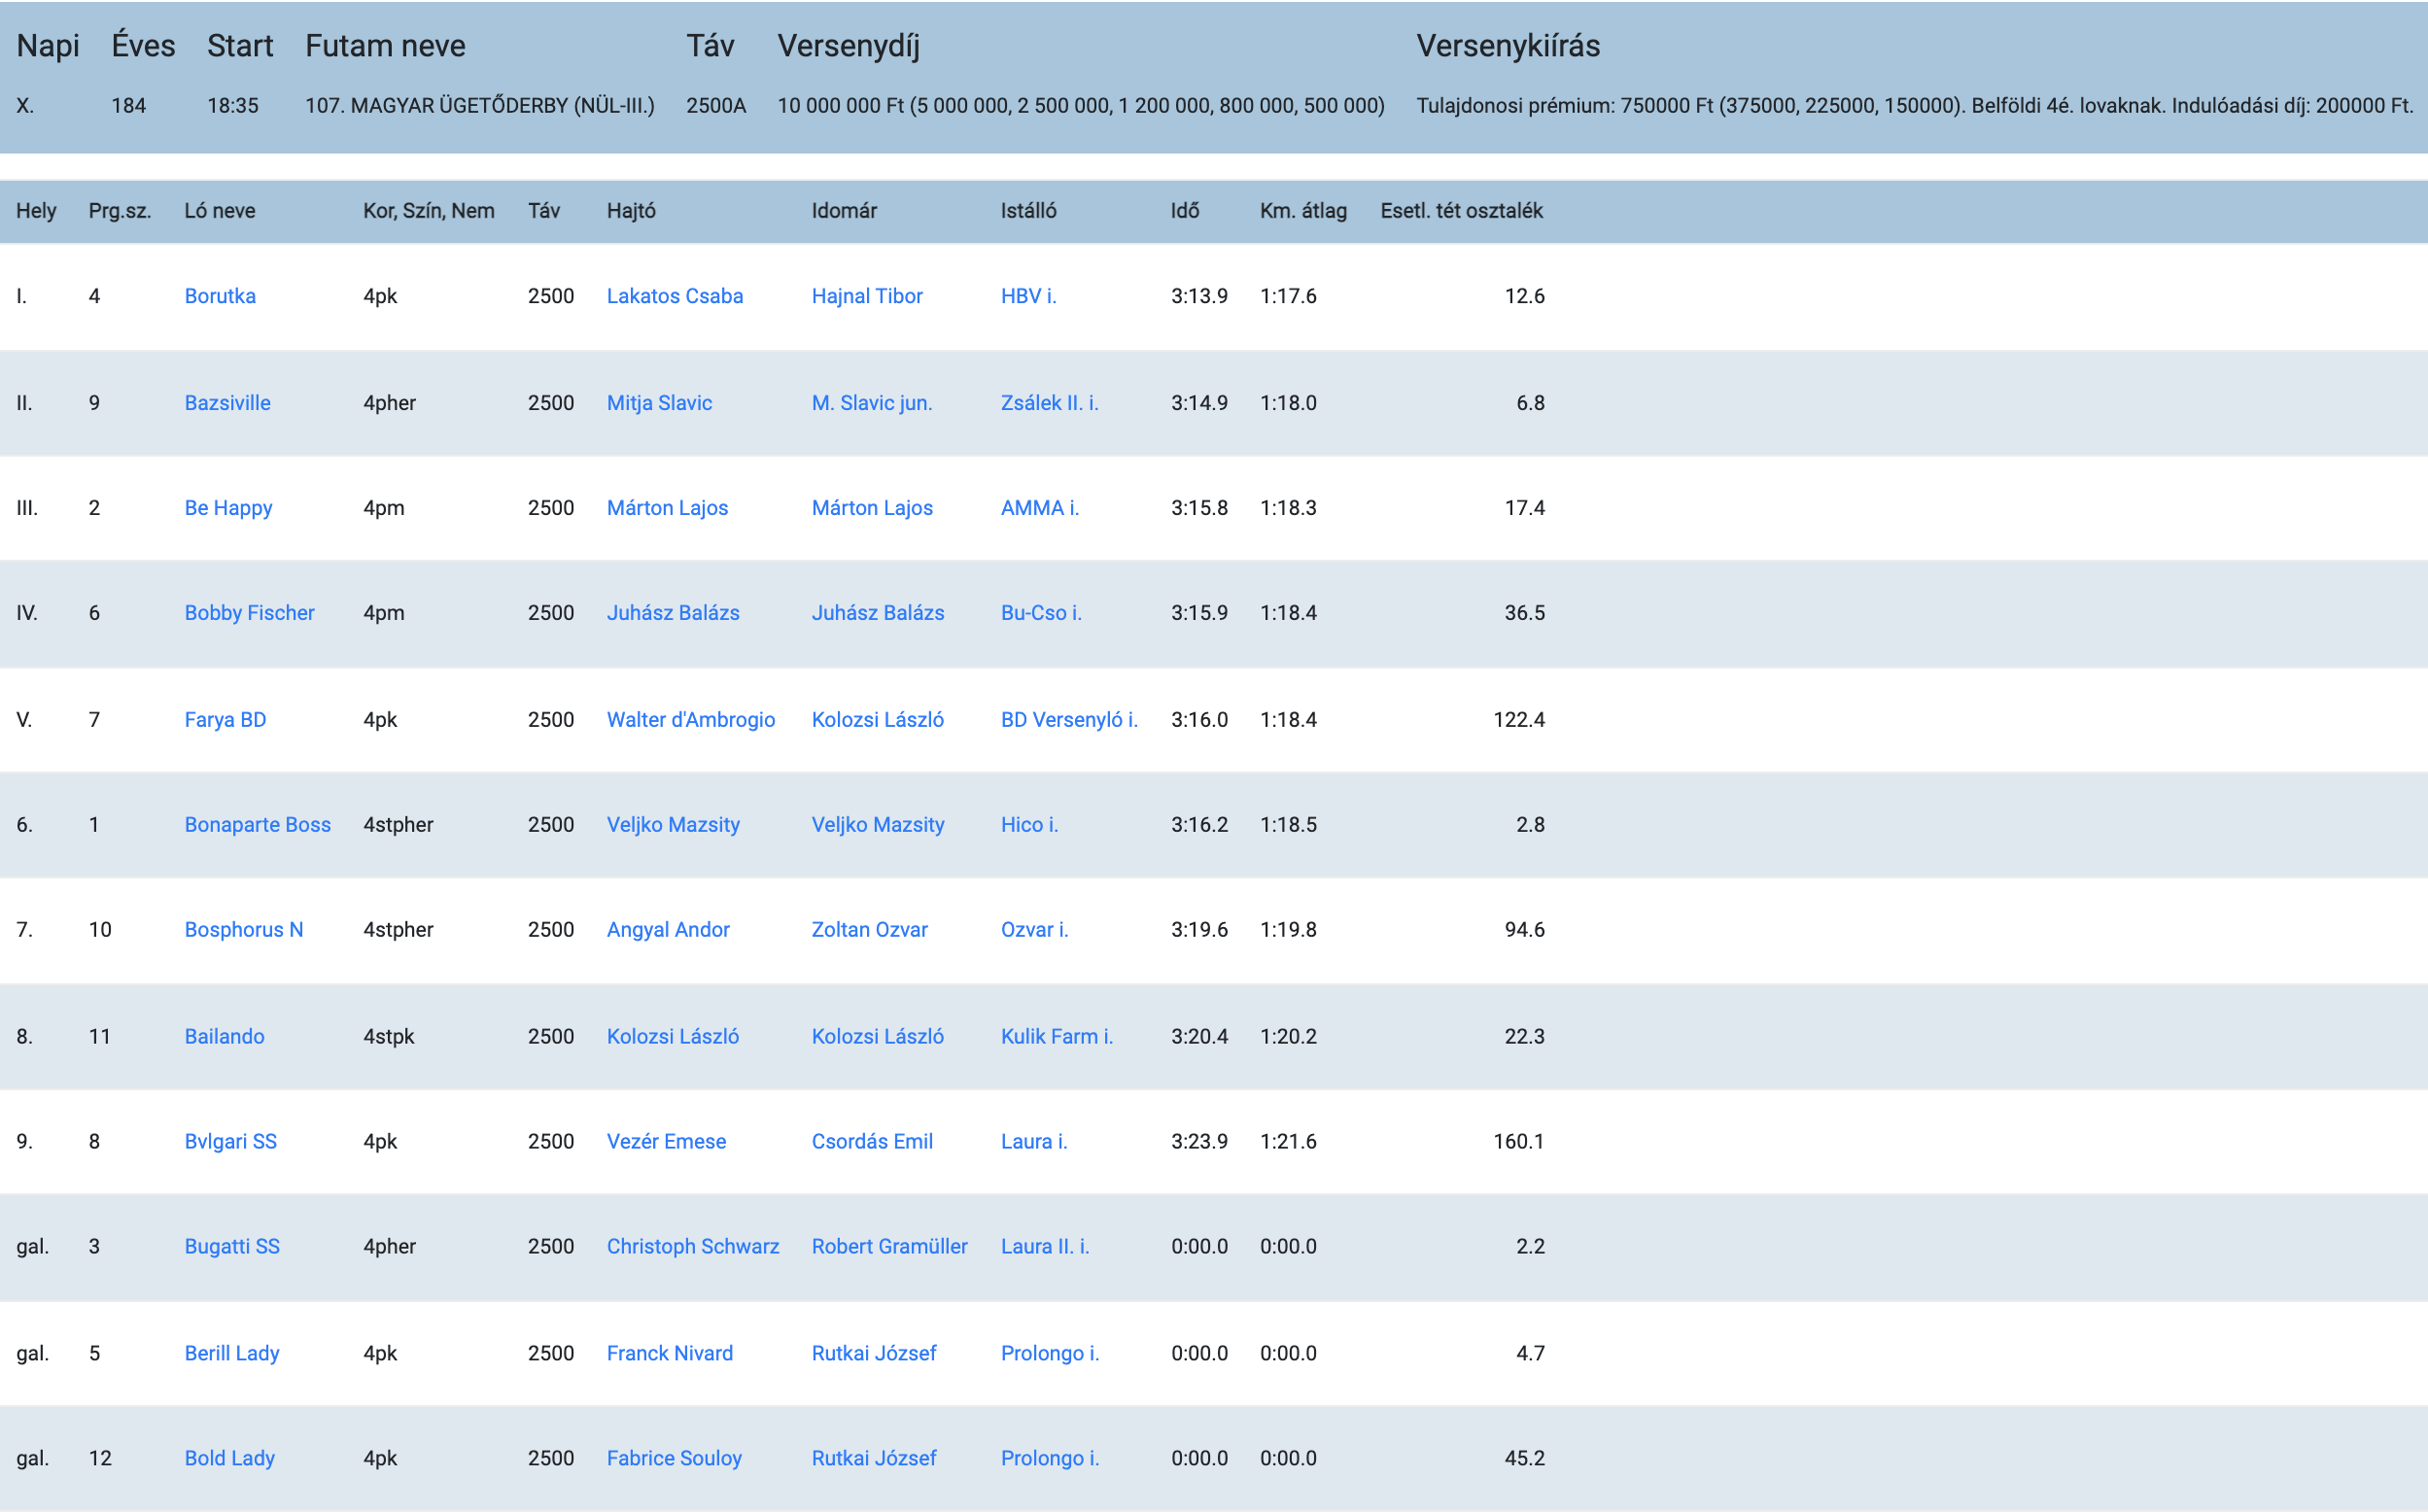The image size is (2428, 1512).
Task: Click the Hico i. stable link
Action: (x=1030, y=825)
